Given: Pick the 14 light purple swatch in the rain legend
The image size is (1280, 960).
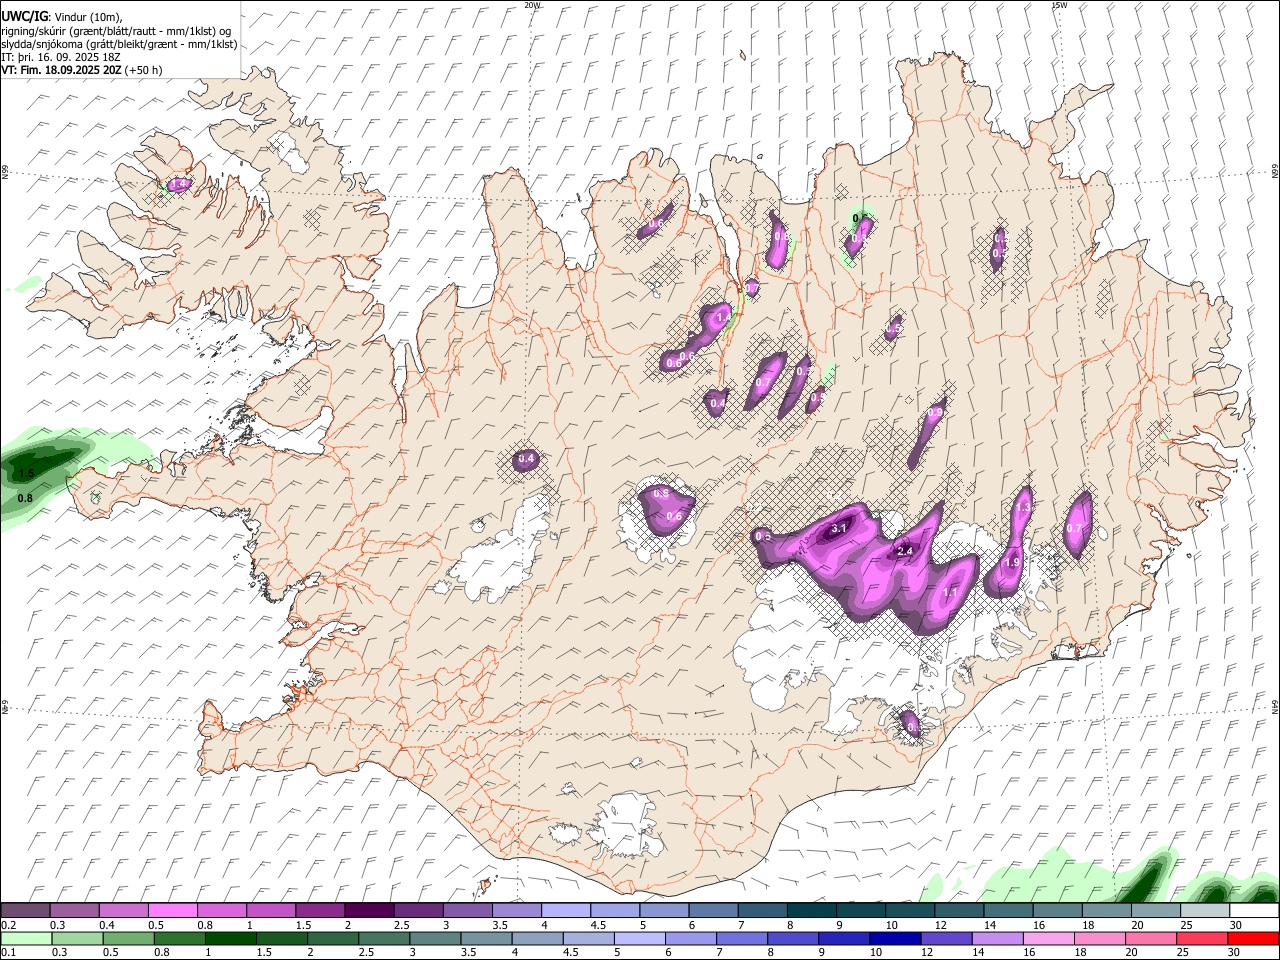Looking at the screenshot, I should pos(997,939).
